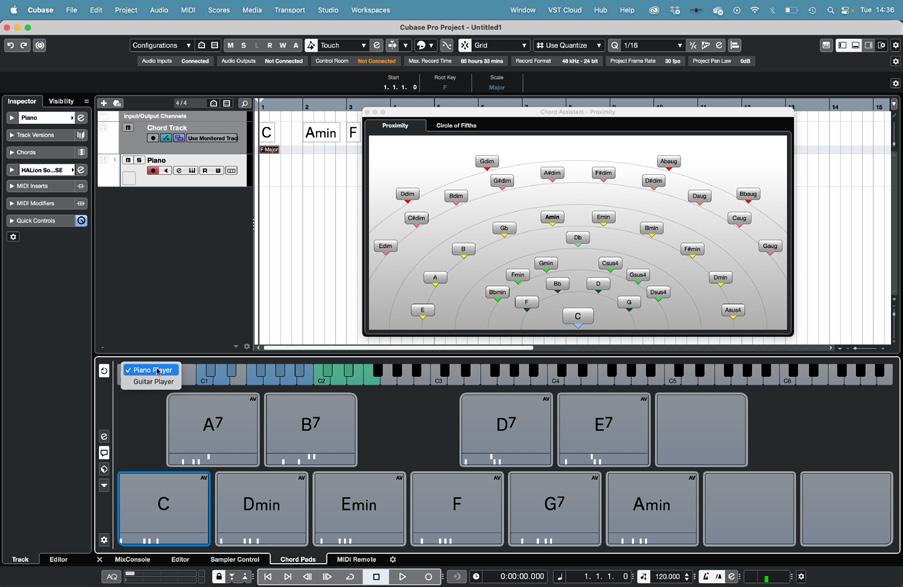Click Add Track plus icon
Image resolution: width=903 pixels, height=587 pixels.
(104, 103)
